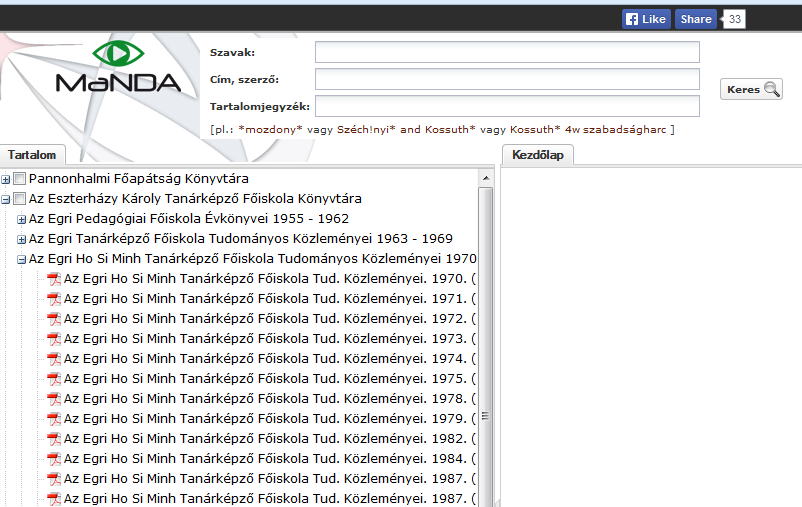Click the PDF icon for the 1970 volume
This screenshot has height=507, width=802.
click(54, 279)
